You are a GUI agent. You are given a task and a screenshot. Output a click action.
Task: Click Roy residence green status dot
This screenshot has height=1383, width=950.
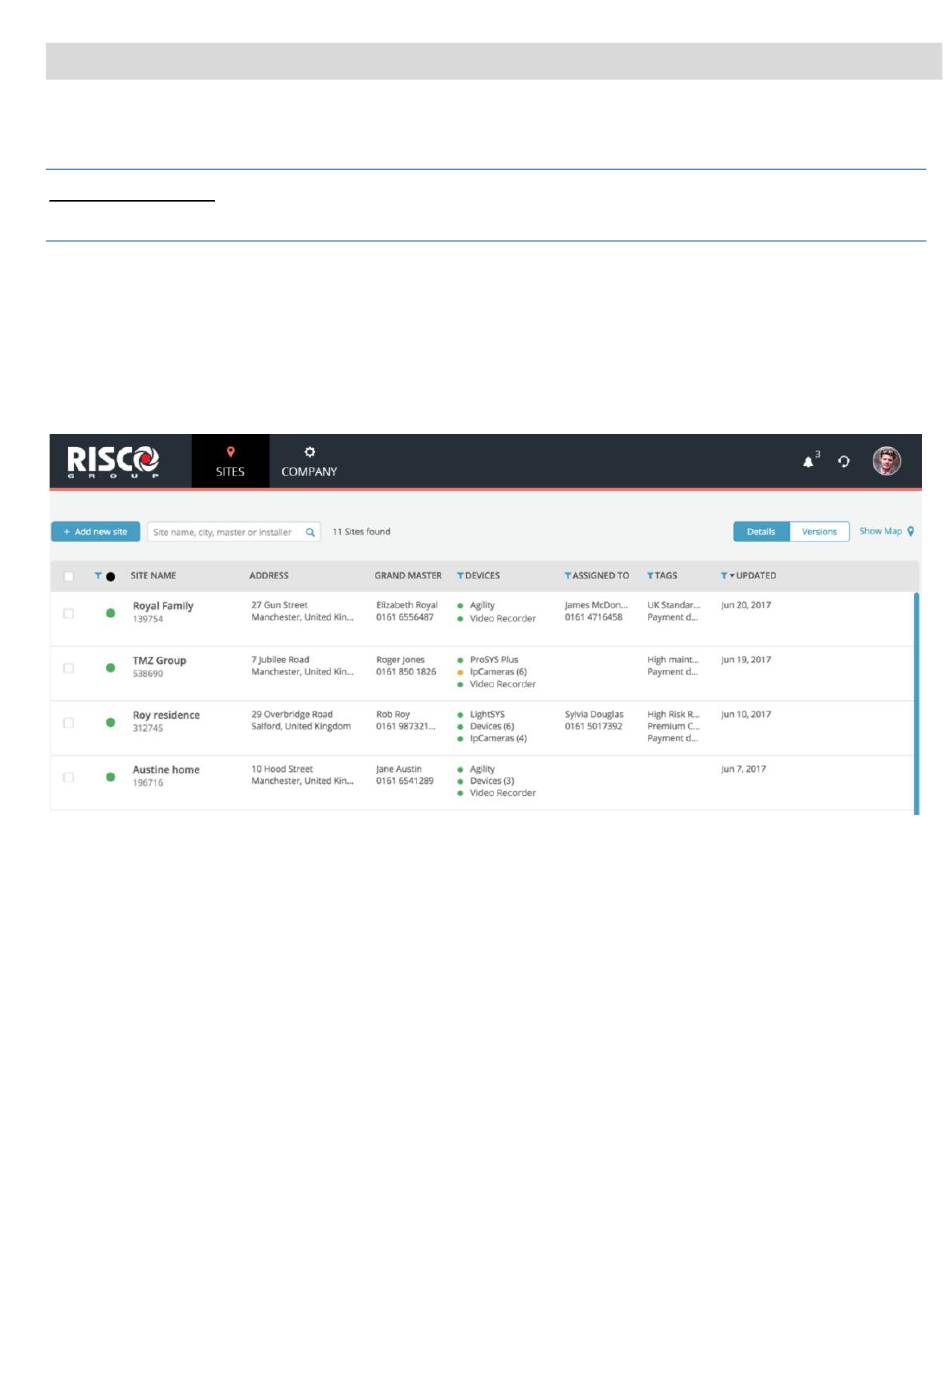[110, 722]
